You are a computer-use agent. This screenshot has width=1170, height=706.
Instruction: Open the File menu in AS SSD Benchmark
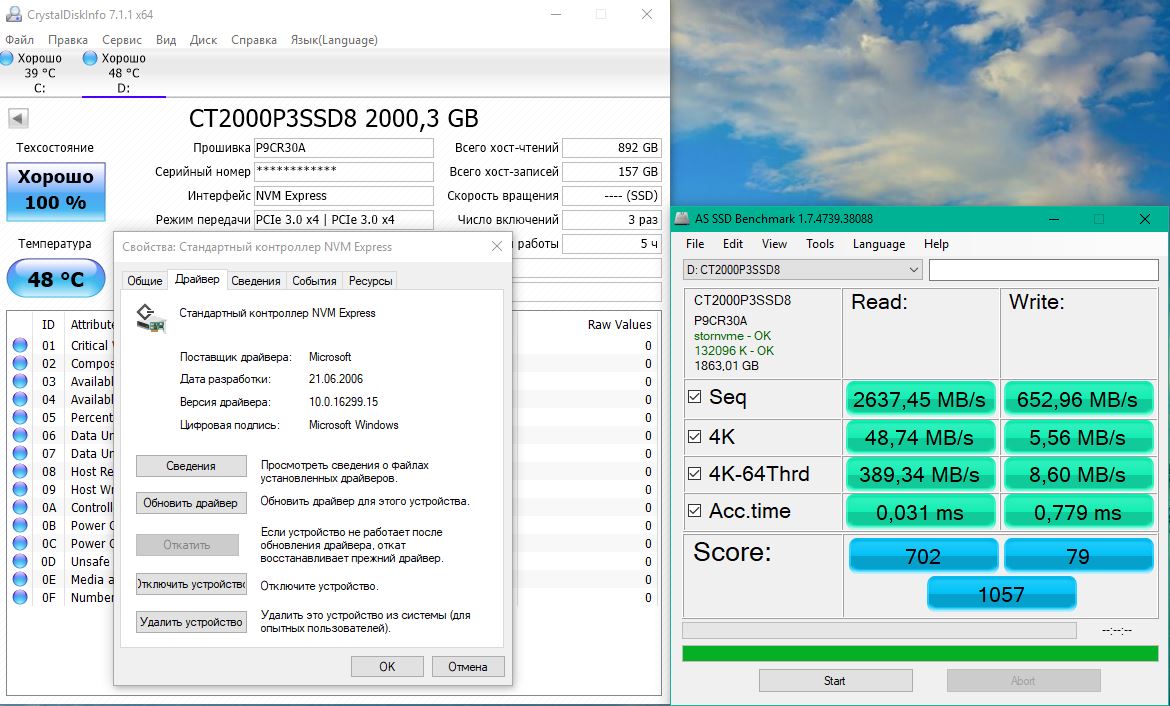695,243
